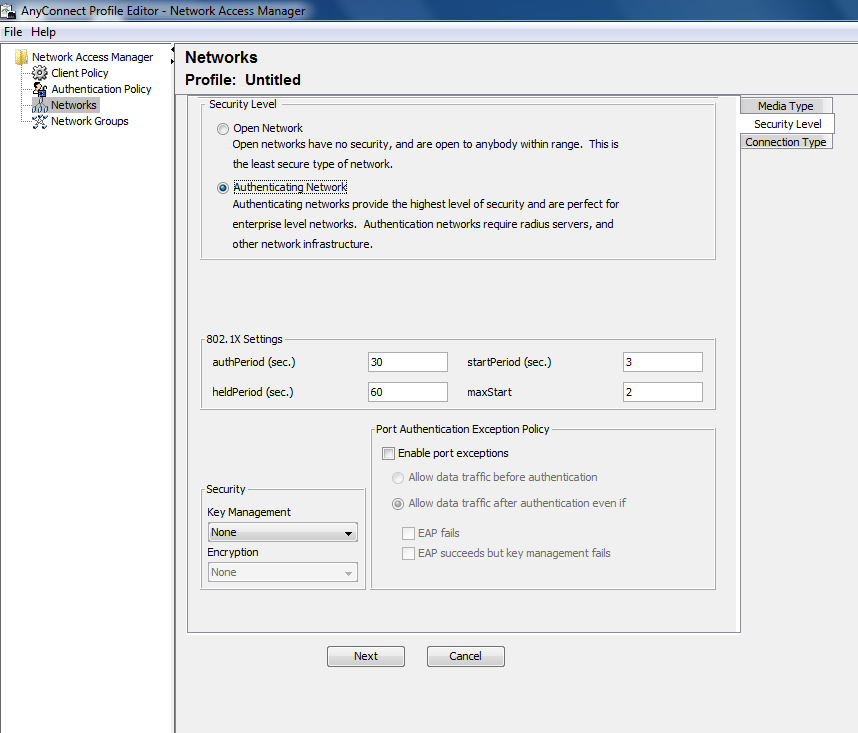Click the Network Access Manager folder icon
858x733 pixels.
tap(21, 57)
